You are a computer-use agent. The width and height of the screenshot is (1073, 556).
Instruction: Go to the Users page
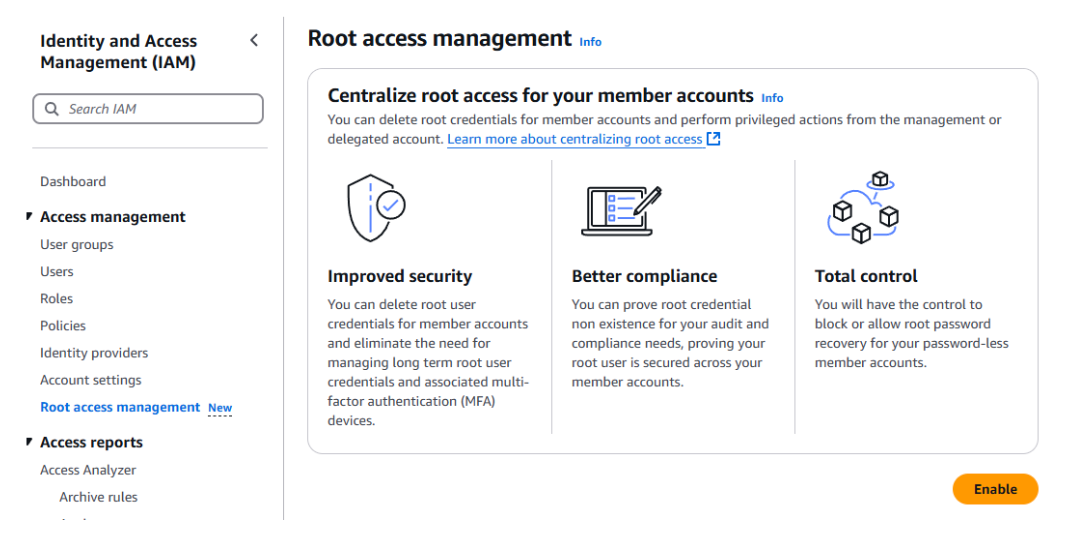click(57, 271)
